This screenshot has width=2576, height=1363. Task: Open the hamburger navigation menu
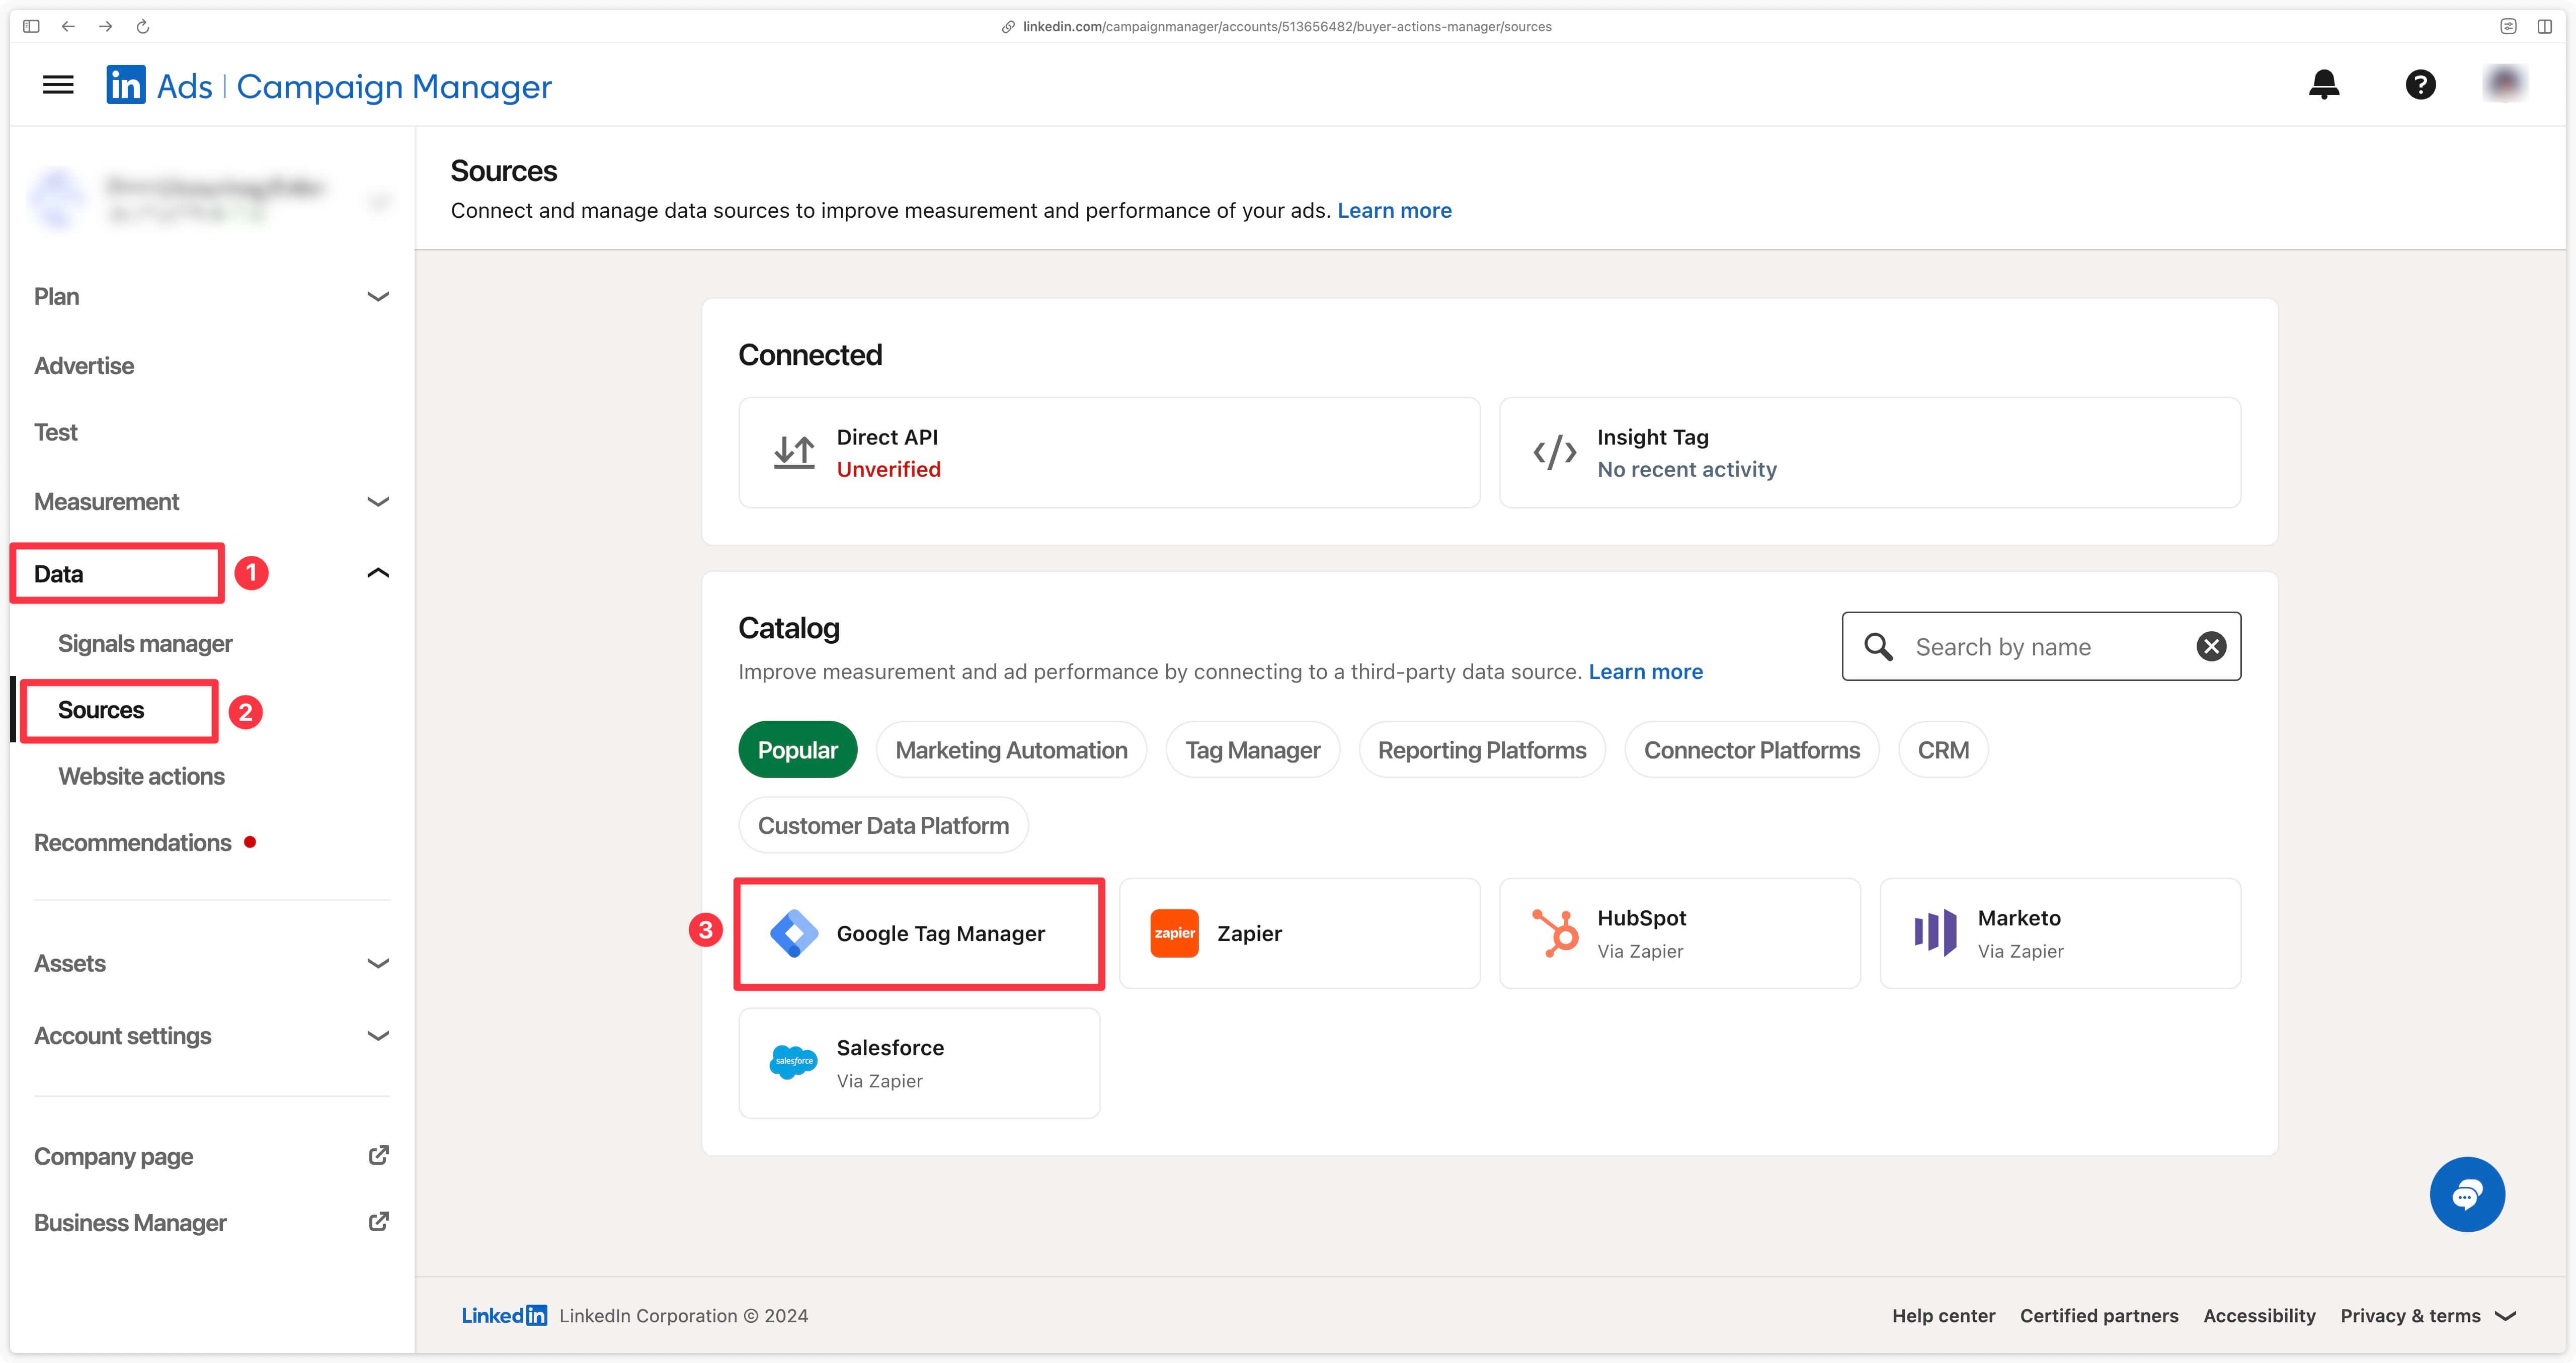point(58,85)
